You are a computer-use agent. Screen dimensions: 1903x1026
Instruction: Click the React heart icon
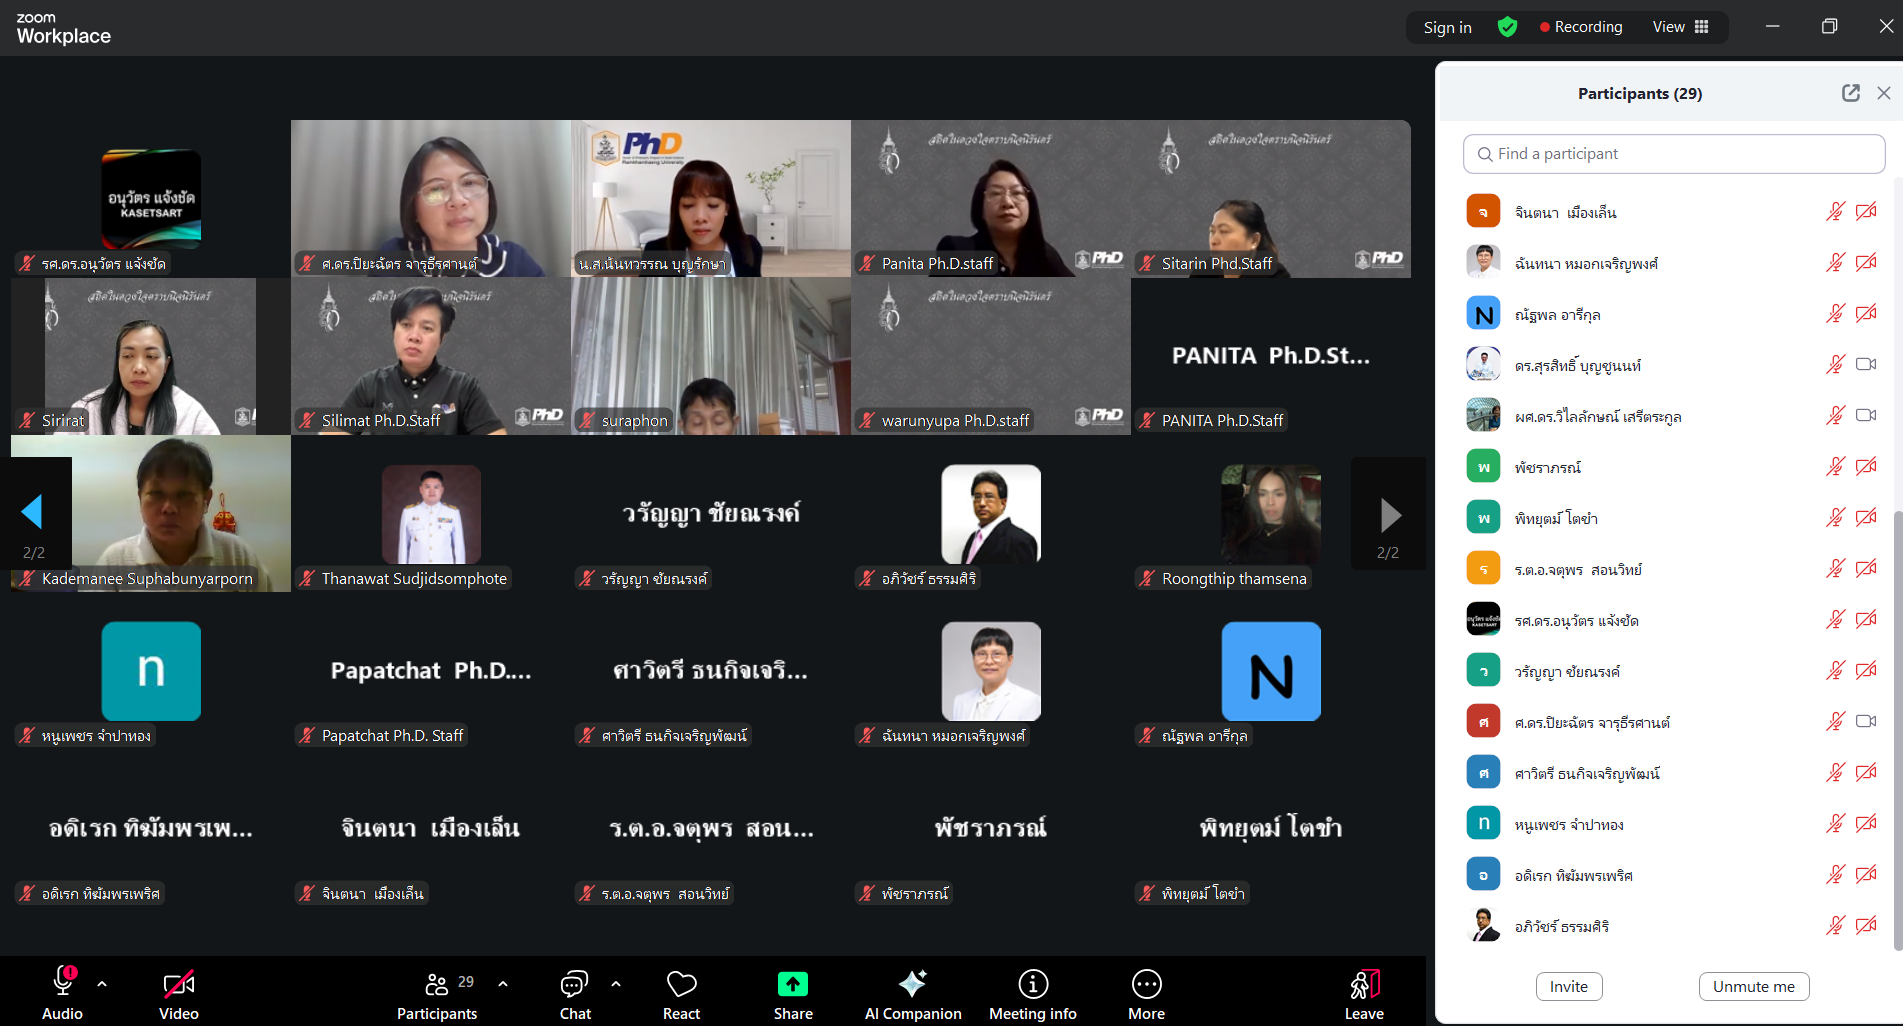click(x=681, y=994)
